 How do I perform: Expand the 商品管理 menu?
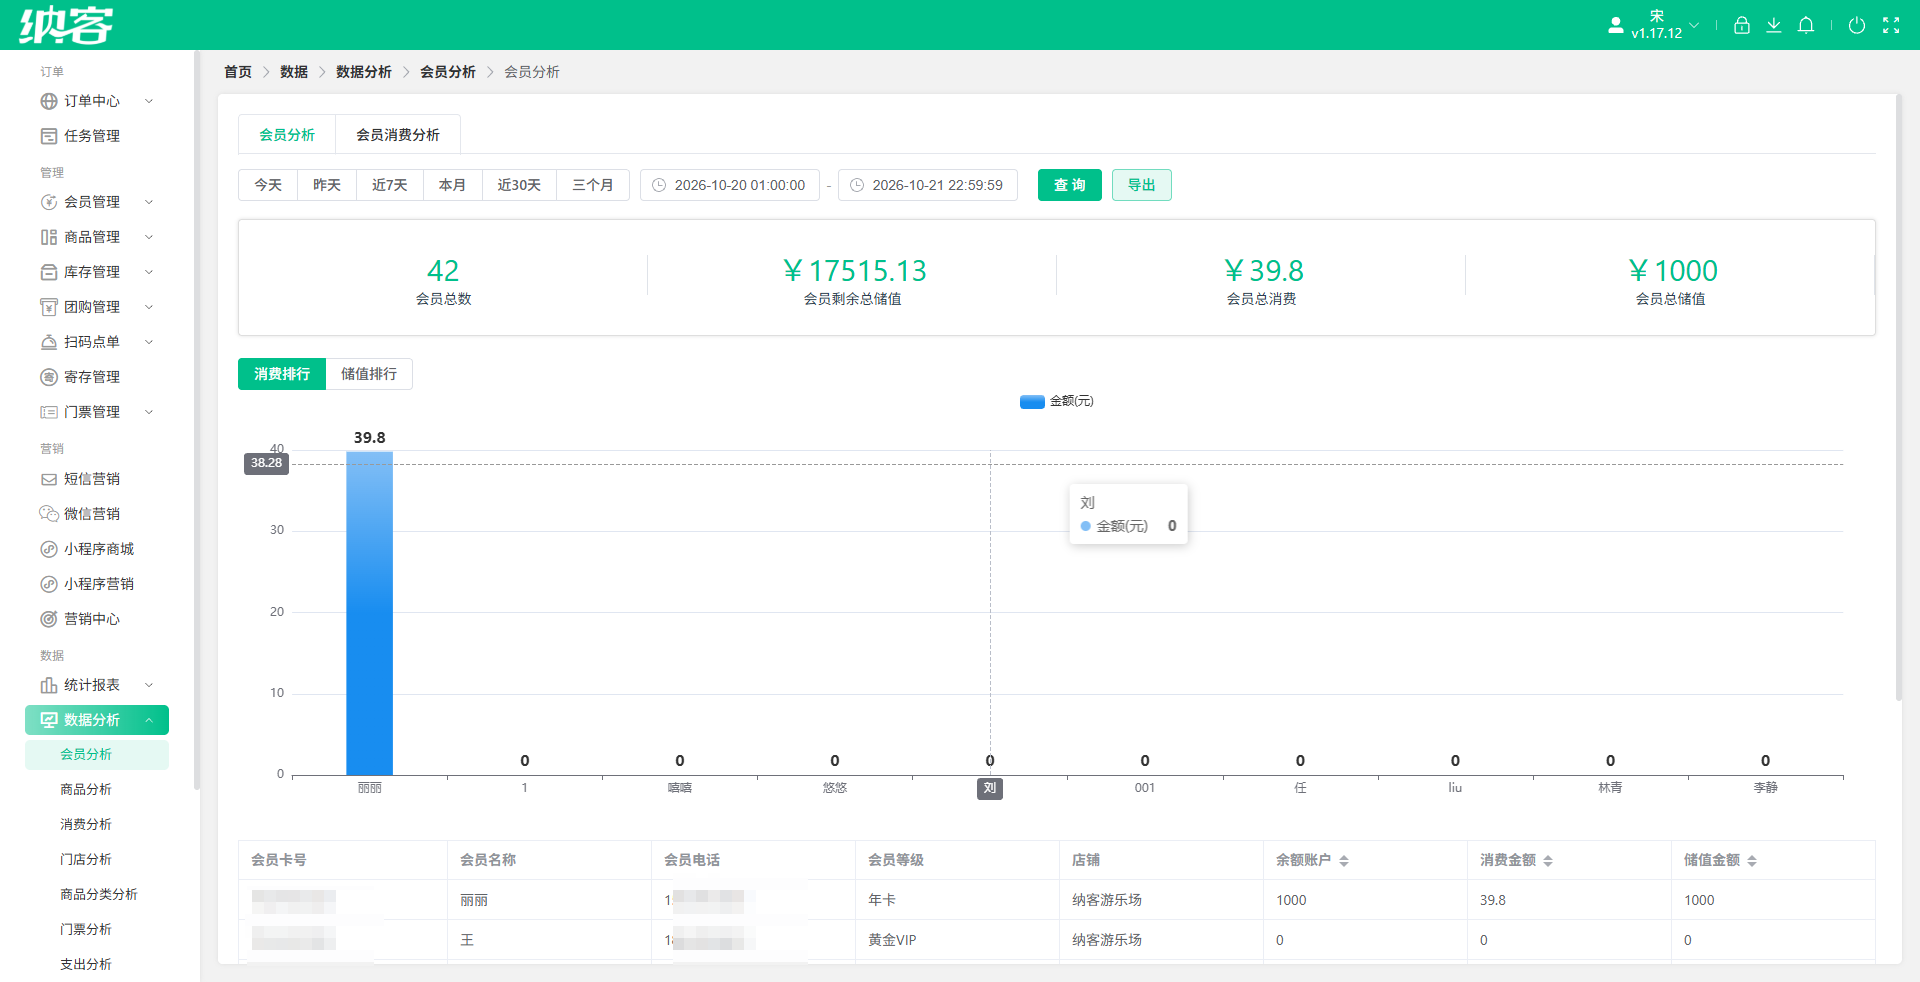(97, 237)
